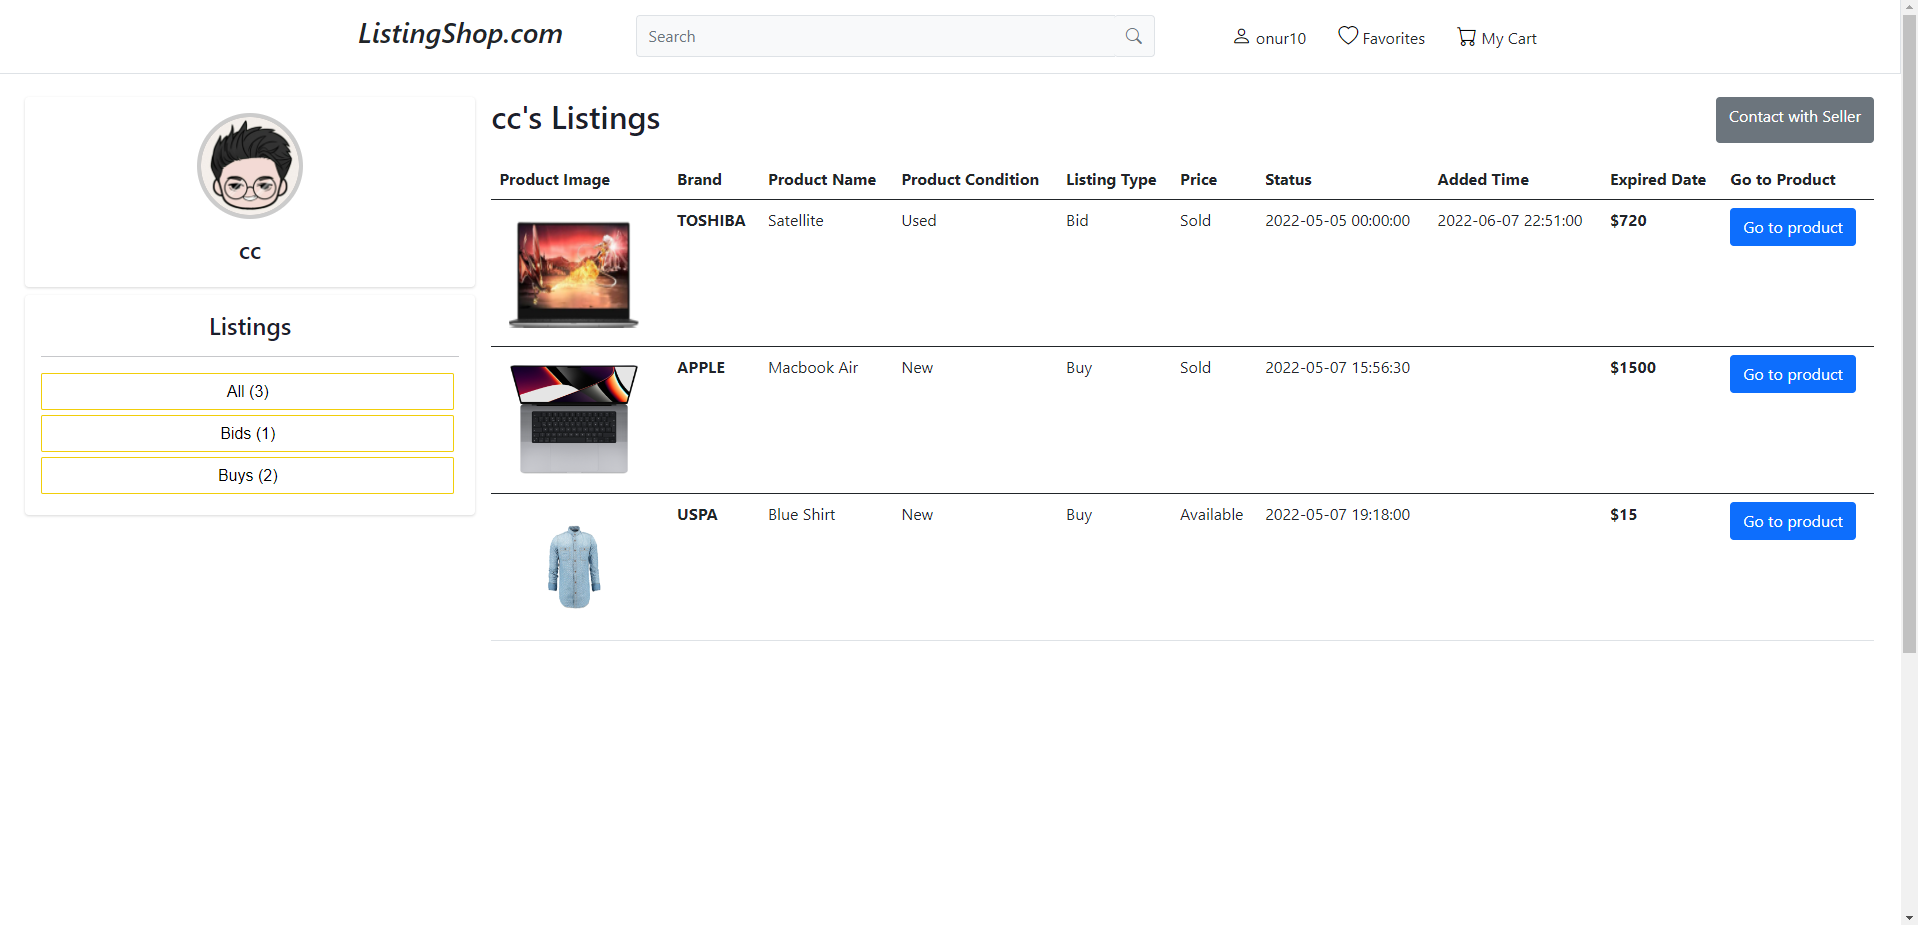This screenshot has width=1918, height=925.
Task: Click the Product Condition column header
Action: (x=970, y=179)
